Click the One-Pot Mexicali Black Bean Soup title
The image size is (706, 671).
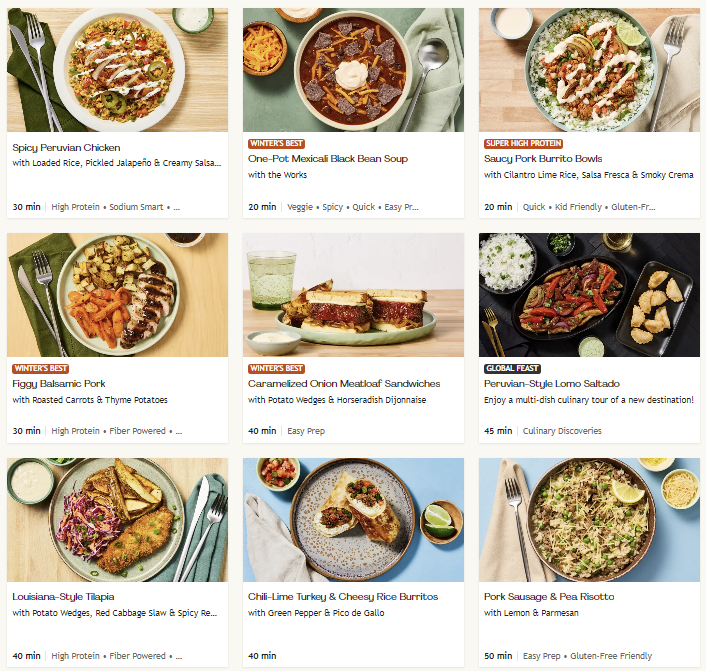tap(328, 159)
